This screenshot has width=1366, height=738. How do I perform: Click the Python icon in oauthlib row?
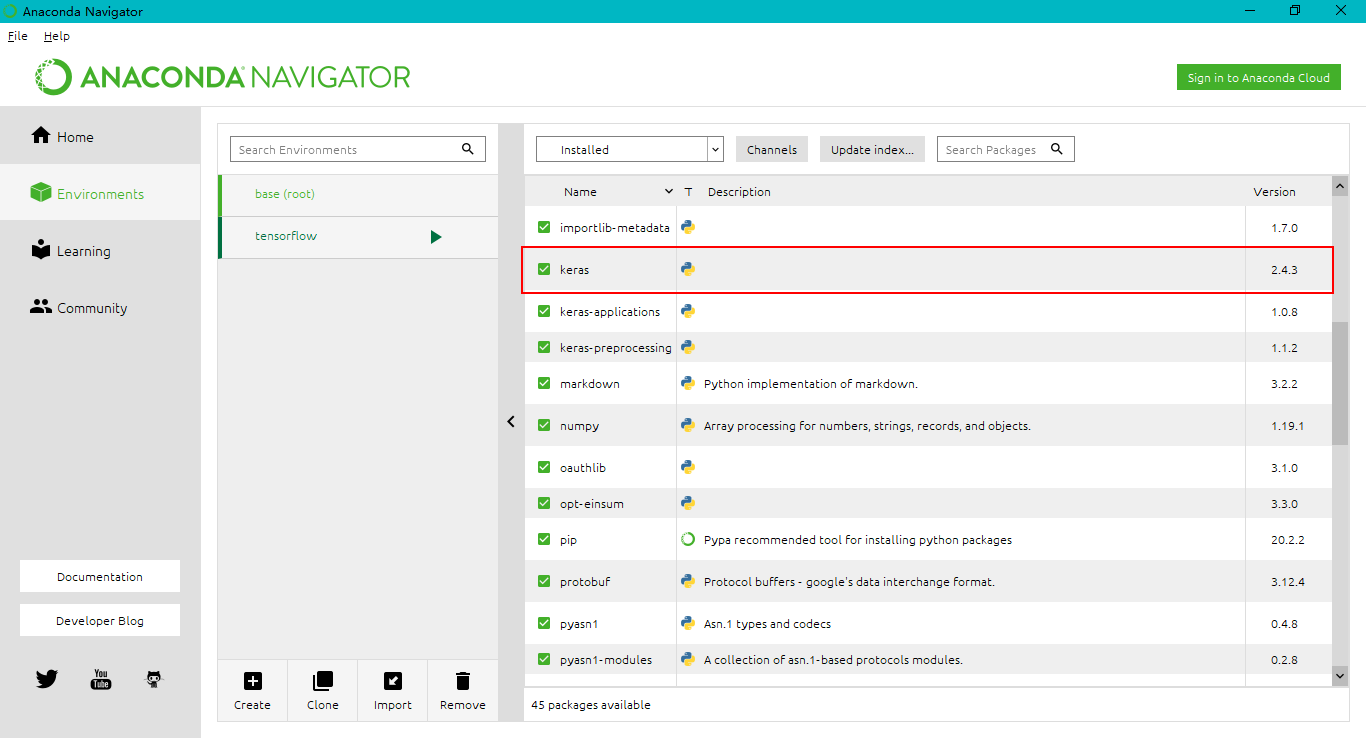(x=688, y=467)
